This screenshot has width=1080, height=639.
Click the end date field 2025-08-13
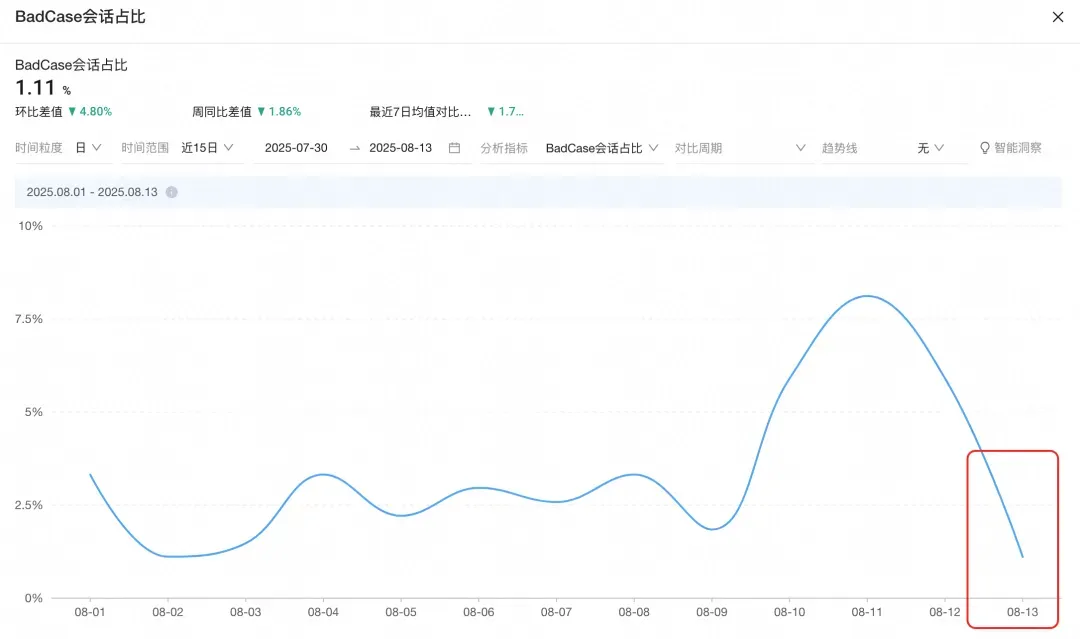pos(400,148)
